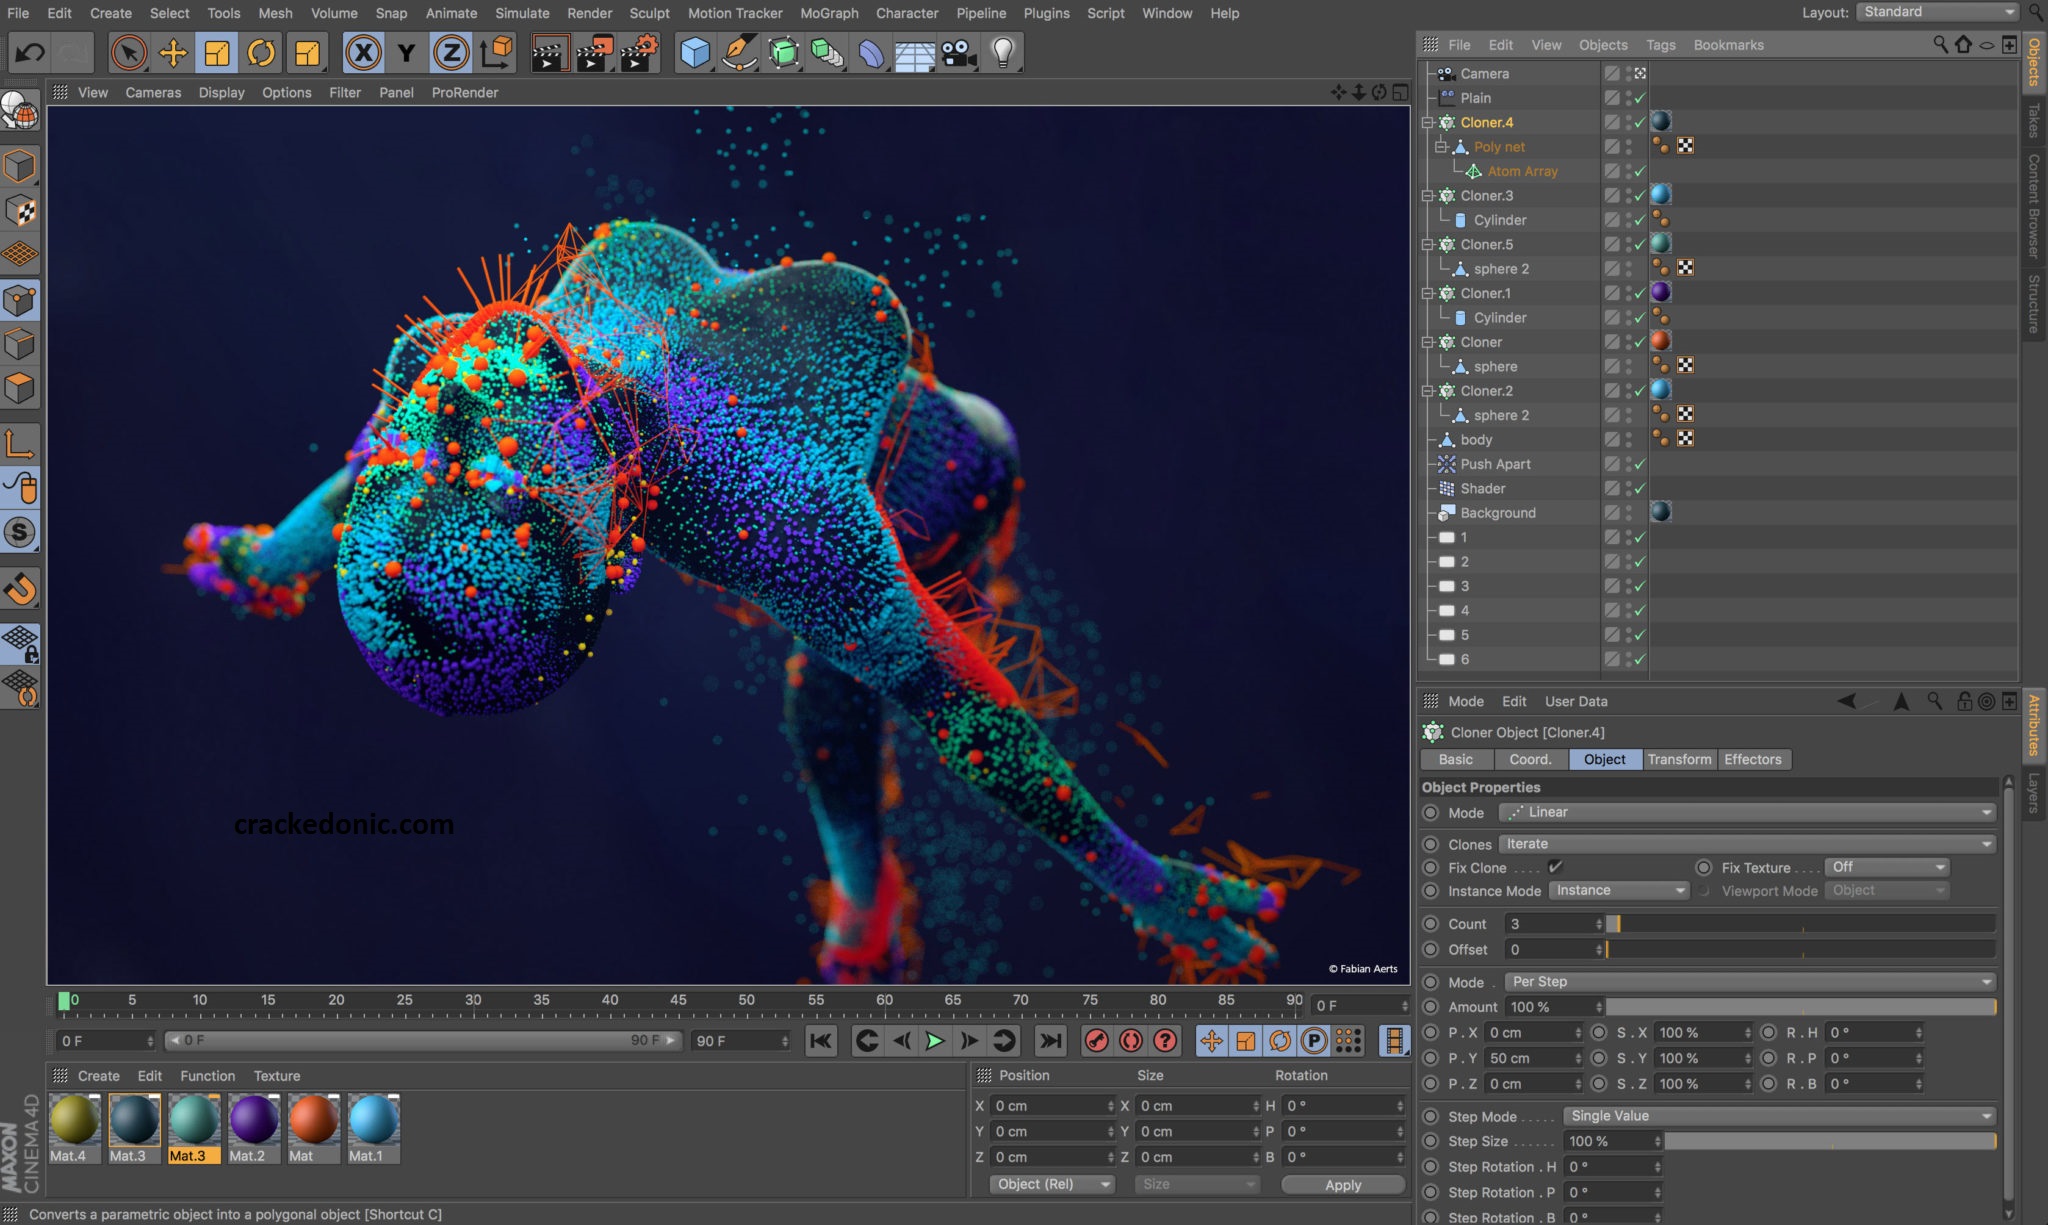
Task: Click the Apply button in bottom panel
Action: (x=1342, y=1184)
